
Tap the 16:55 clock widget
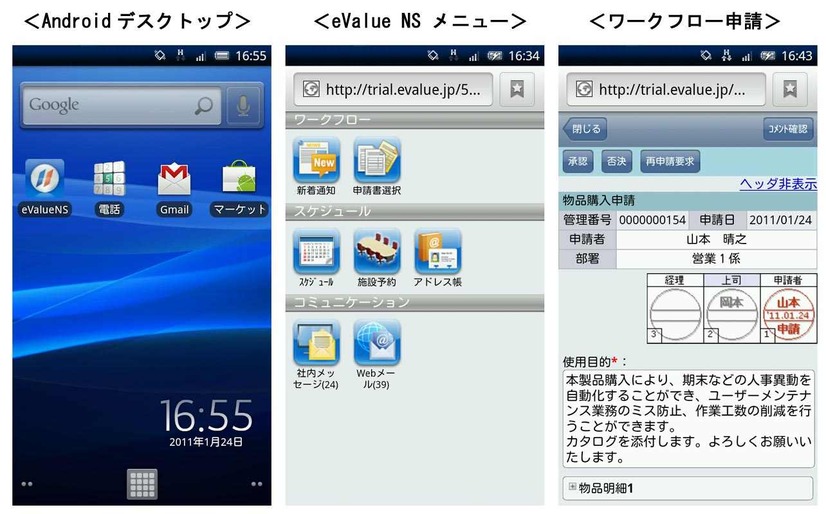click(x=206, y=416)
